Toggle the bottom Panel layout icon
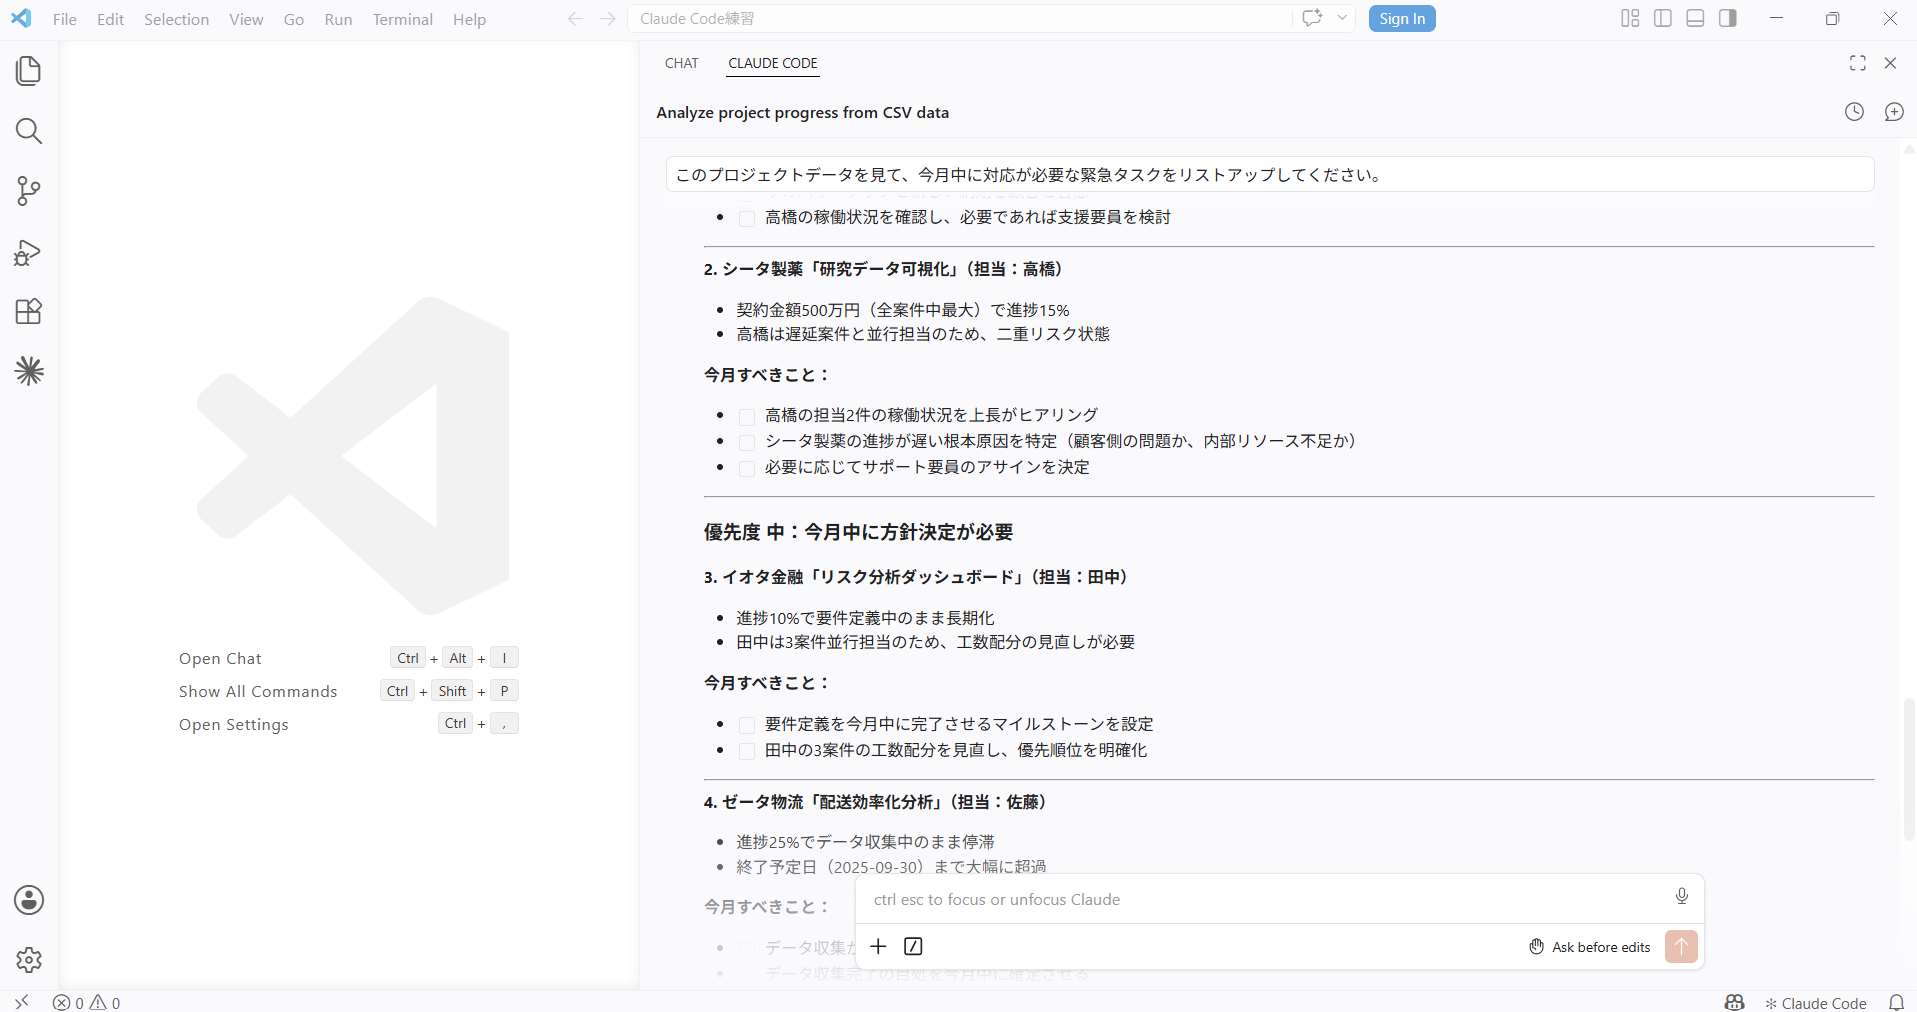Screen dimensions: 1917x1012 click(1695, 18)
